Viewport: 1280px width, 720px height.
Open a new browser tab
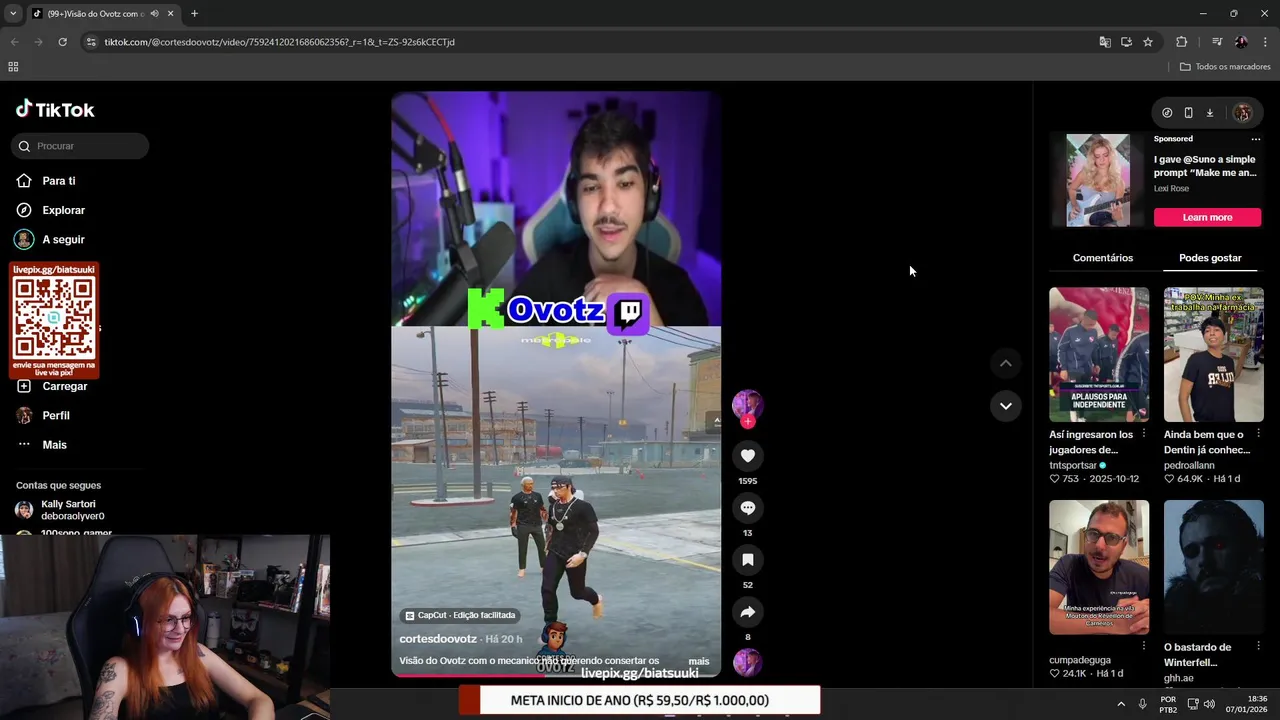[194, 14]
